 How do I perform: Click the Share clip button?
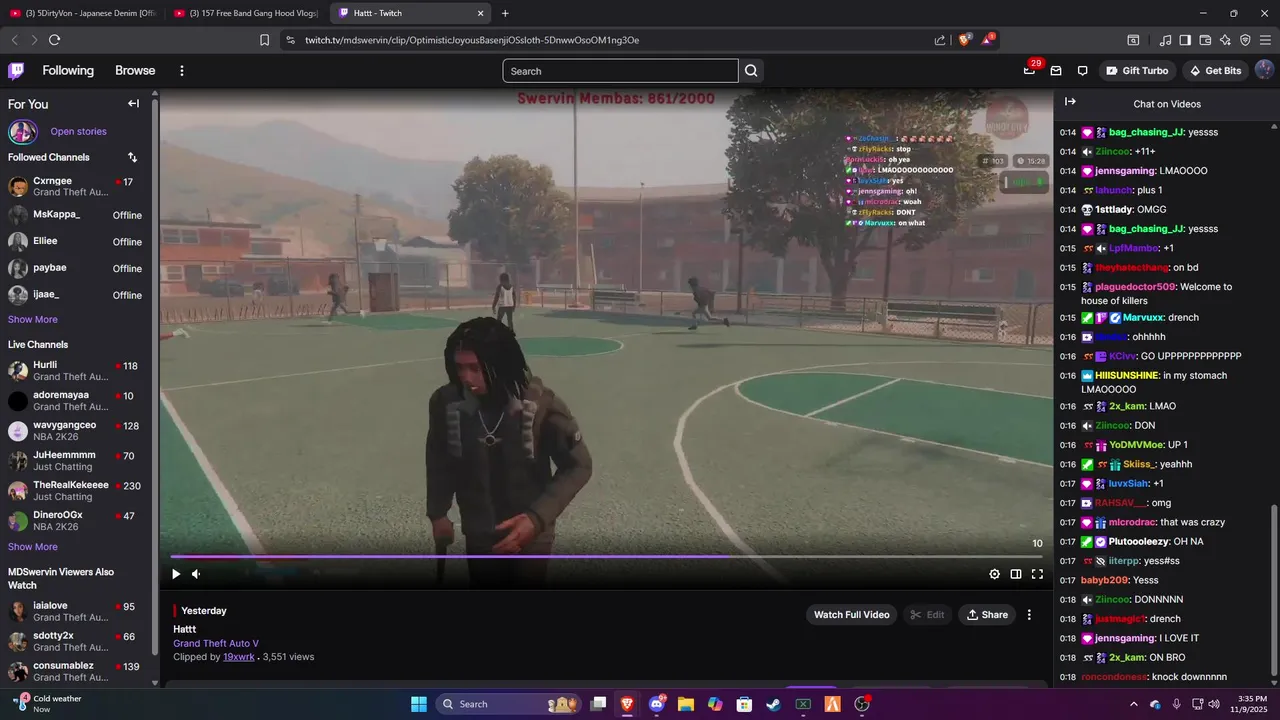[x=987, y=615]
